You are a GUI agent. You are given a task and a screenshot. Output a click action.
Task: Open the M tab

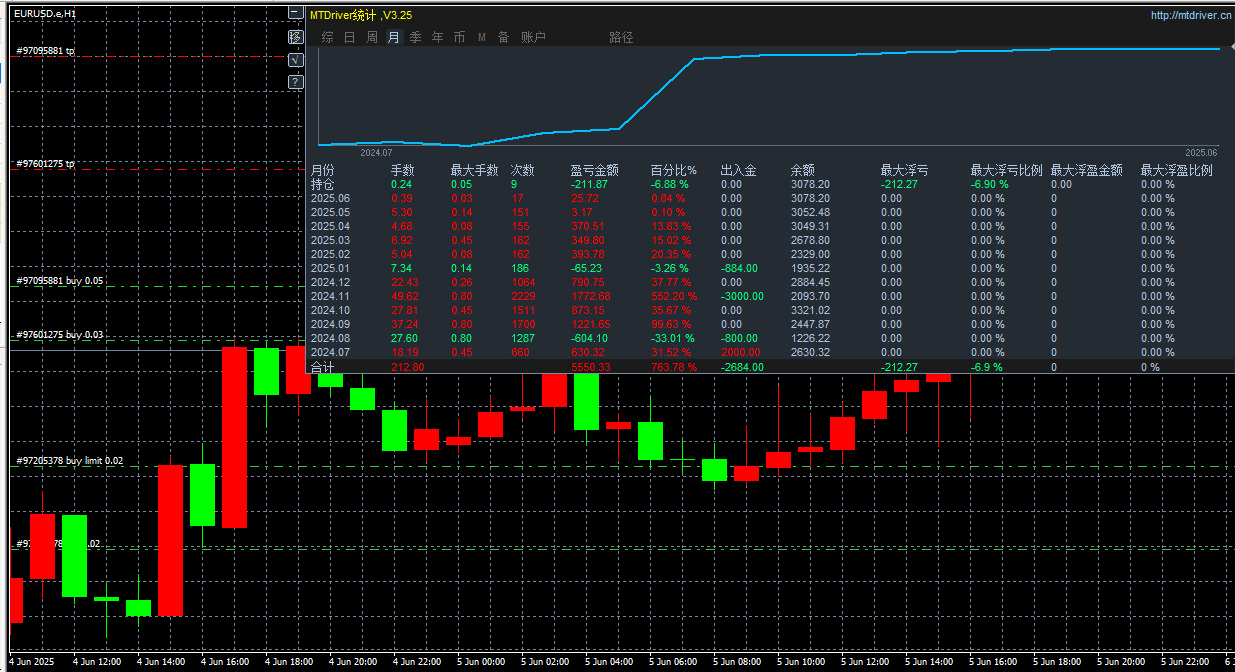[x=481, y=37]
